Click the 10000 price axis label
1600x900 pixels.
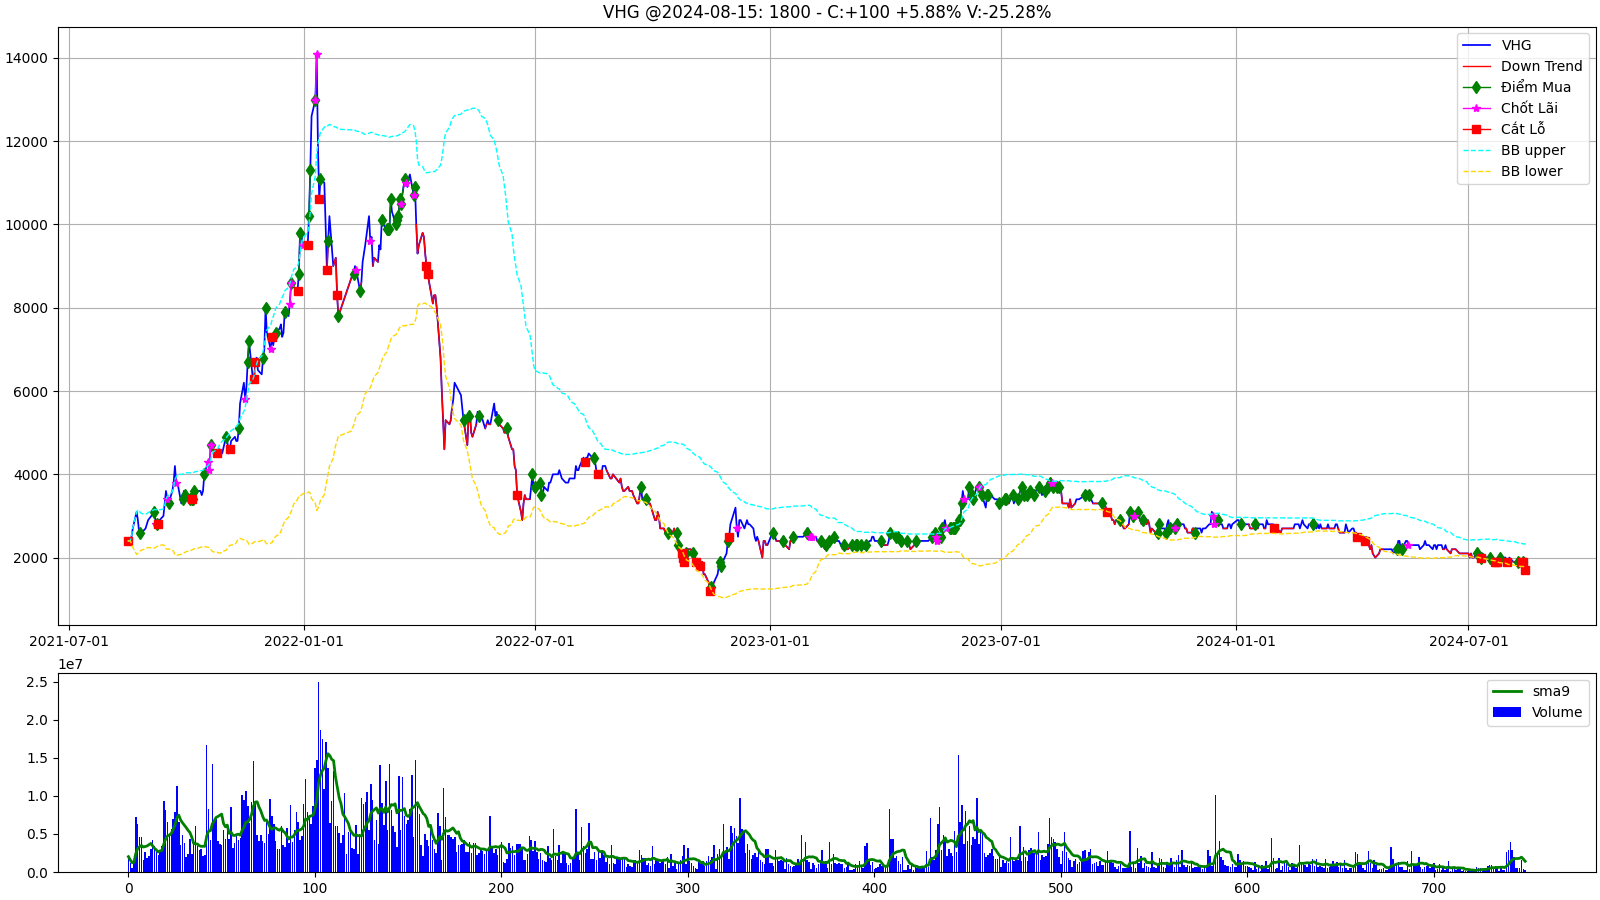pos(26,224)
